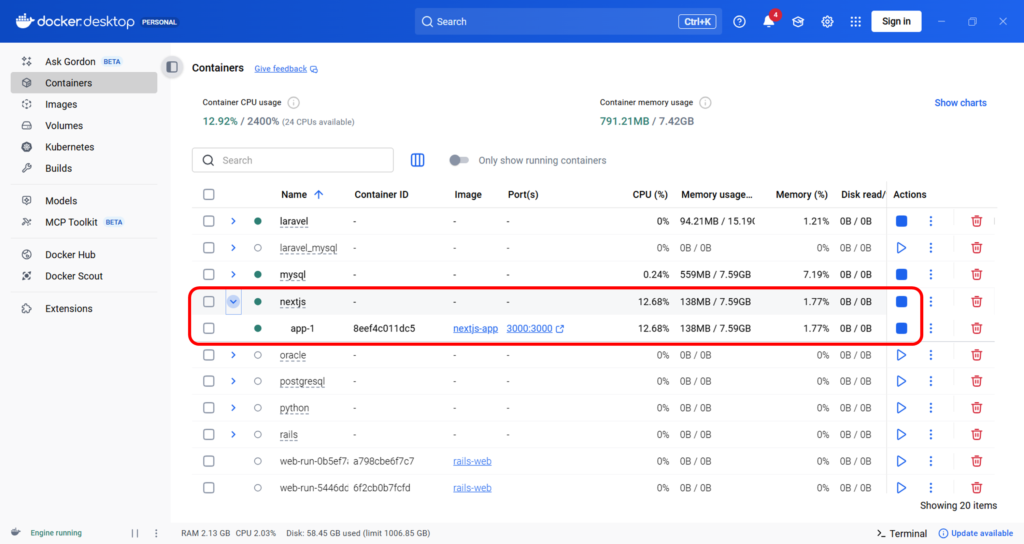
Task: Open more actions for nextjs
Action: click(931, 301)
